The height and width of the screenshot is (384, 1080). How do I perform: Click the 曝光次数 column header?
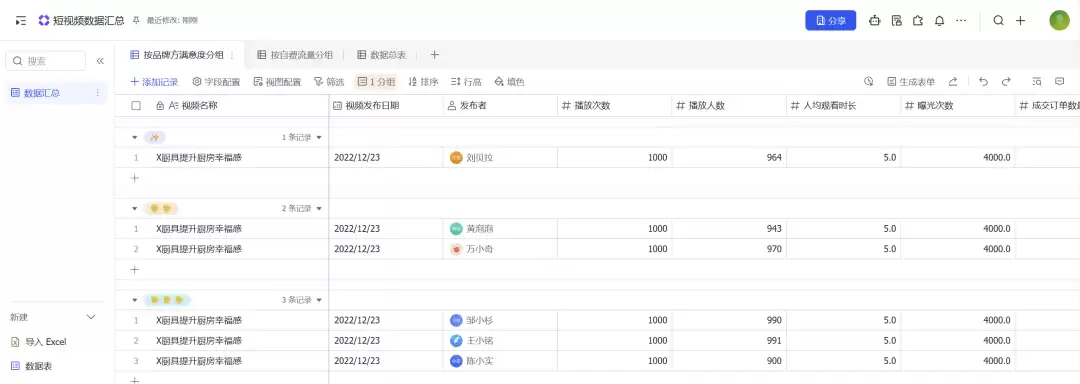pyautogui.click(x=958, y=105)
